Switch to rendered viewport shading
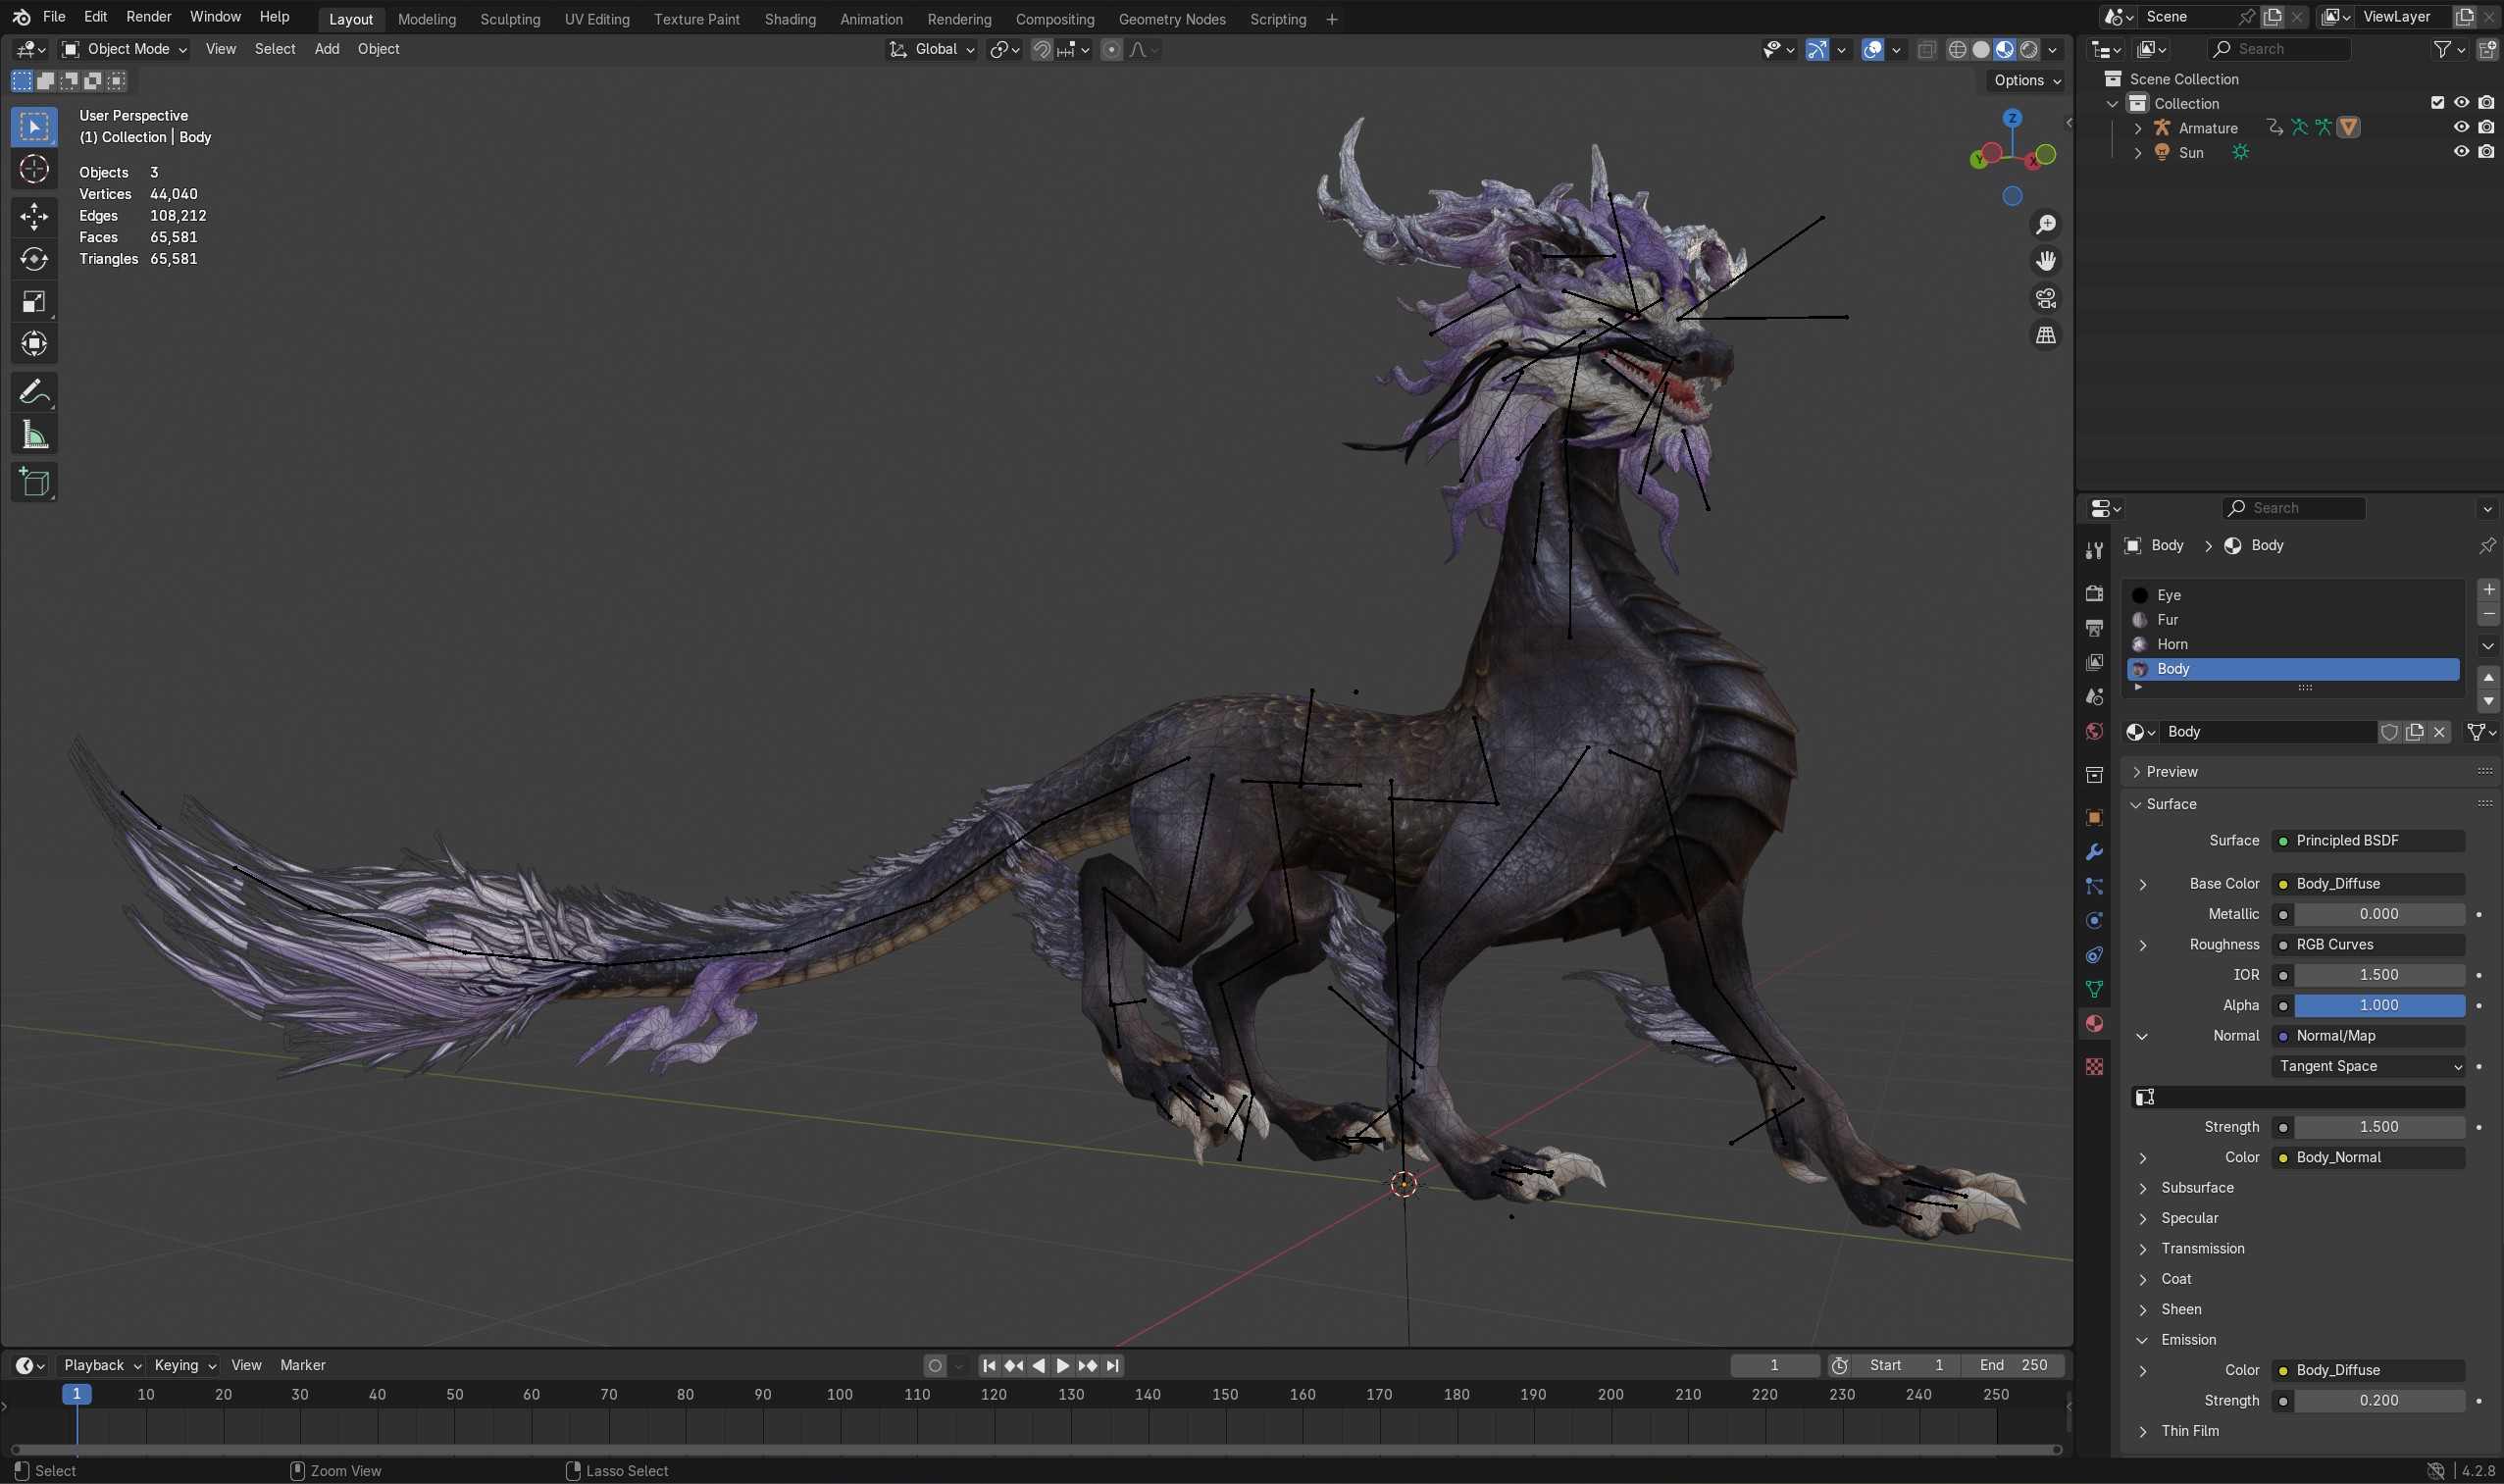The image size is (2504, 1484). 2029,49
